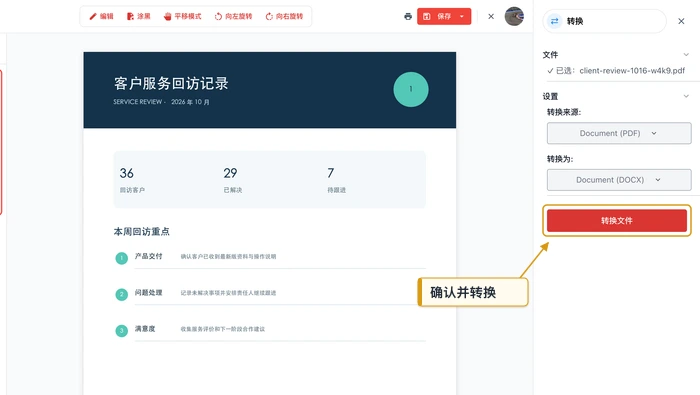Image resolution: width=700 pixels, height=395 pixels.
Task: Rotate the page right with 向右旋转
Action: tap(284, 17)
